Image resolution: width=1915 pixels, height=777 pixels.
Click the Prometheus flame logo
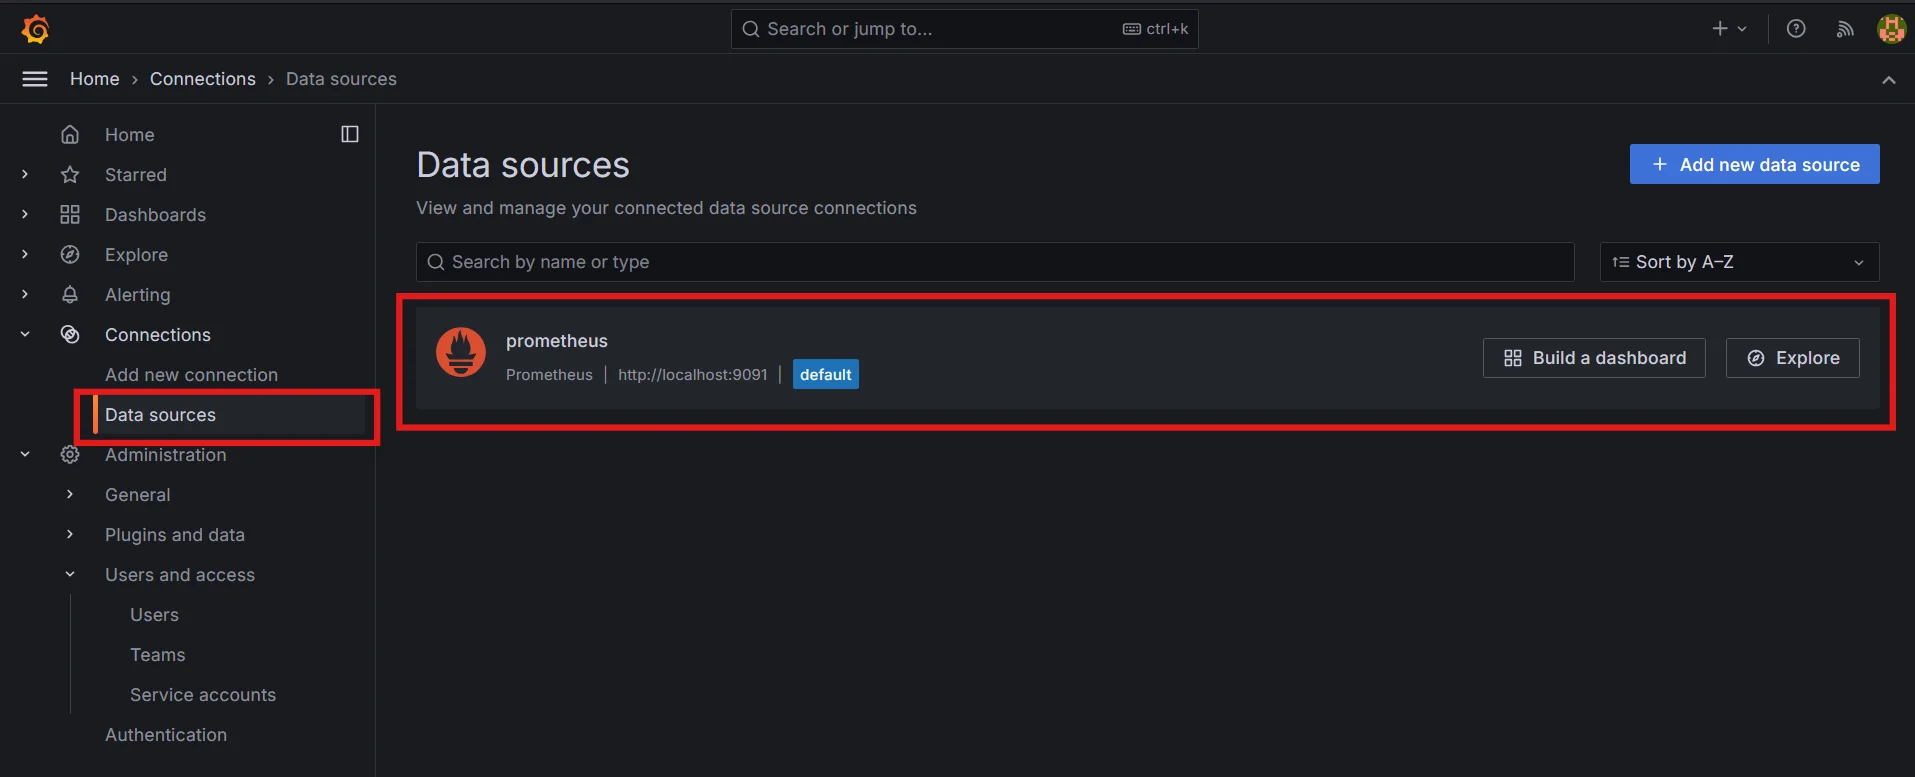[x=461, y=352]
